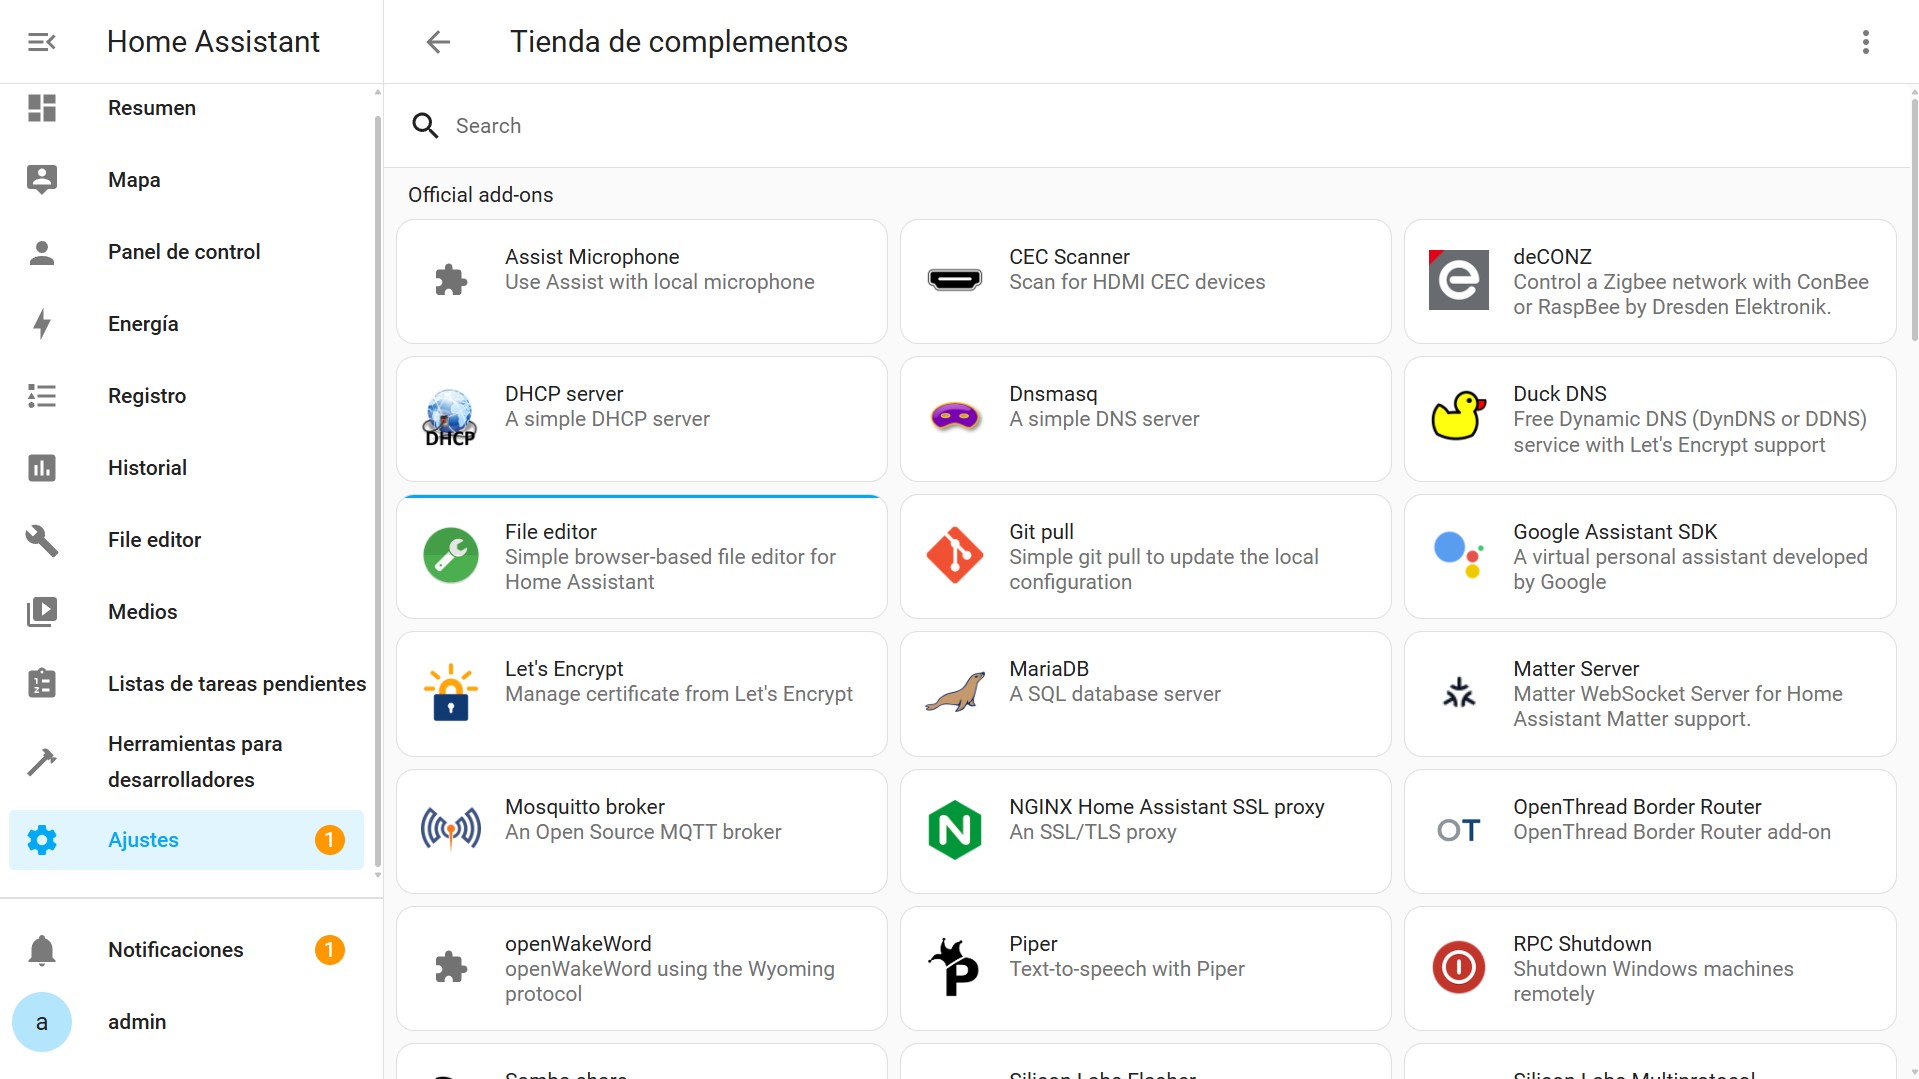Go to Energía in the sidebar

[x=143, y=324]
